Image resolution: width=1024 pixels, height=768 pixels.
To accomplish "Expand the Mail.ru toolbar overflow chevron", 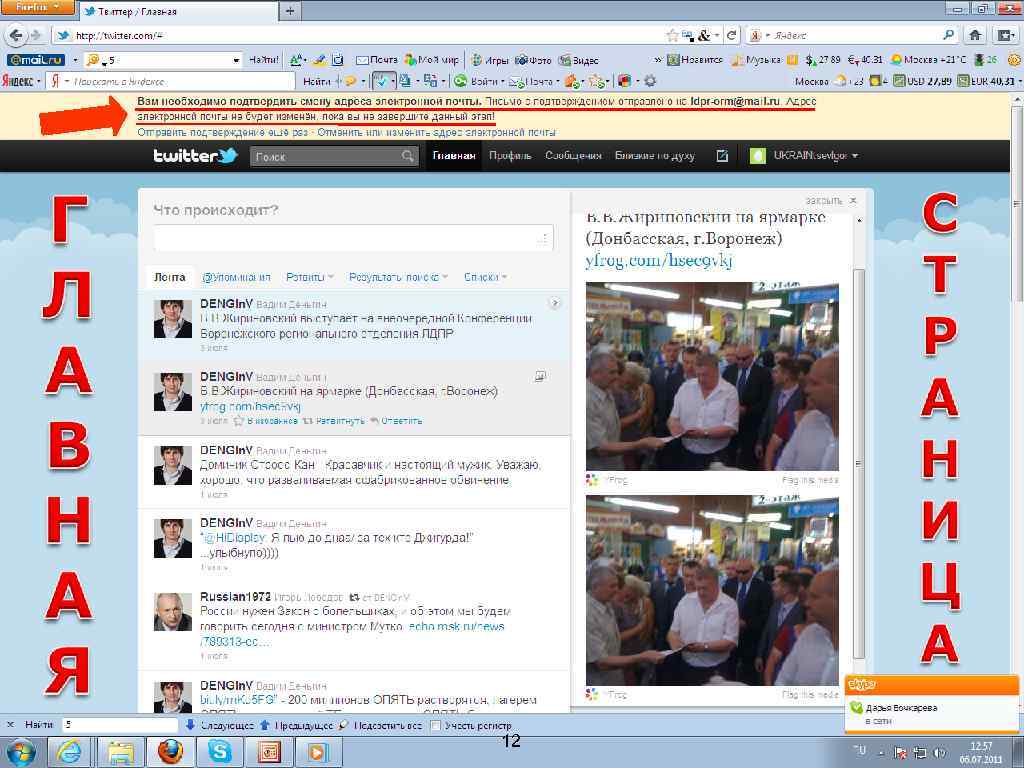I will point(658,60).
